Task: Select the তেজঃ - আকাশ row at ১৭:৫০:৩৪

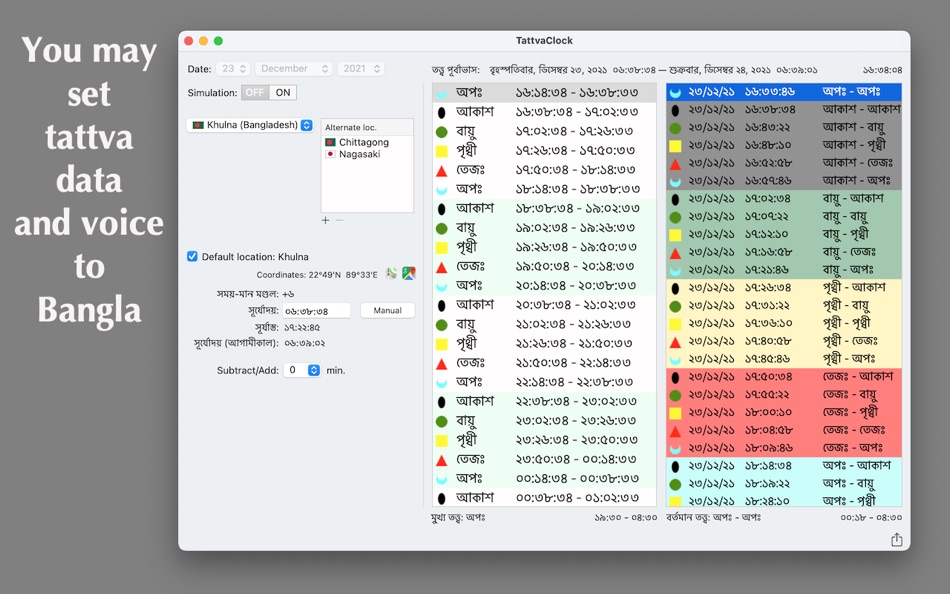Action: tap(784, 377)
